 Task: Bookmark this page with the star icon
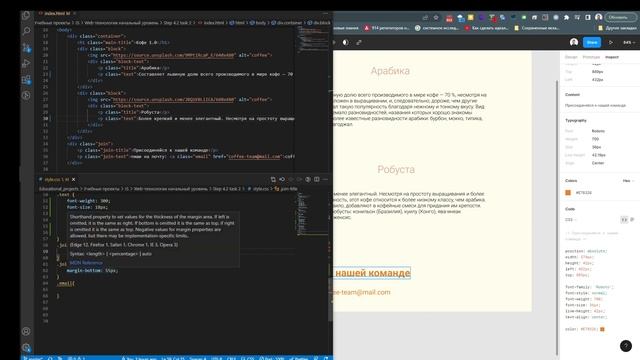point(436,18)
